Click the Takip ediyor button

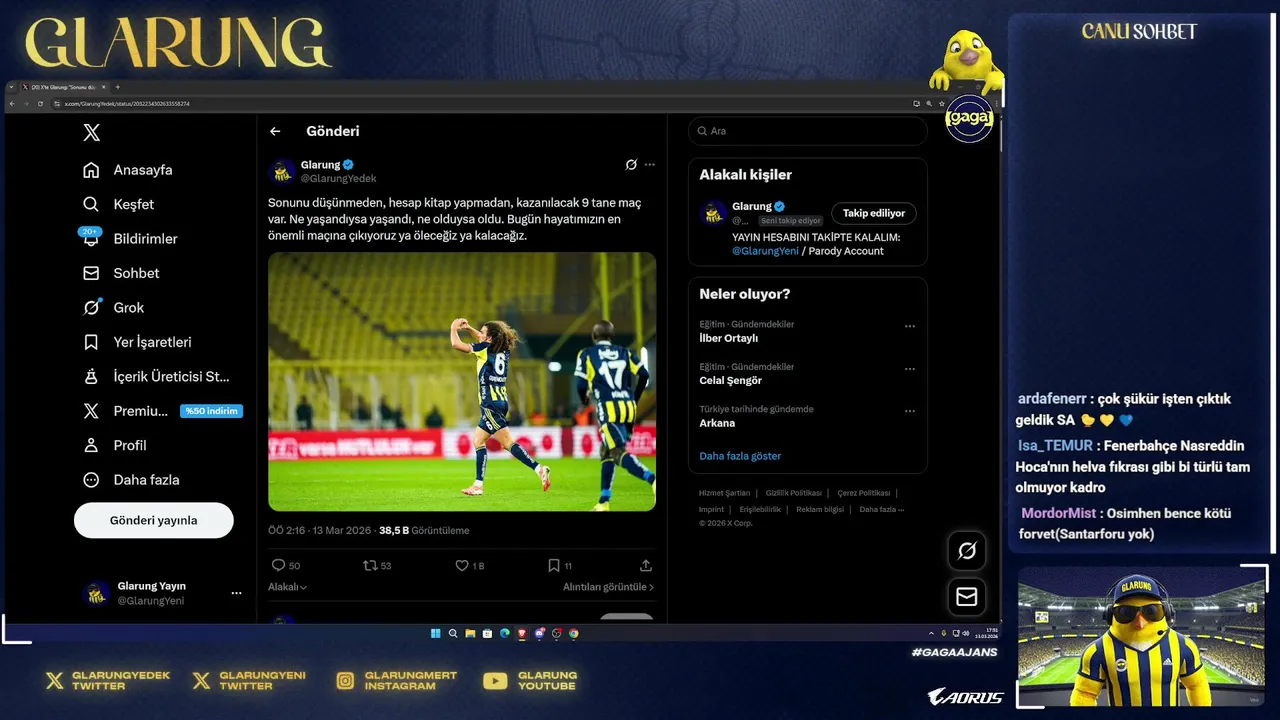point(874,213)
